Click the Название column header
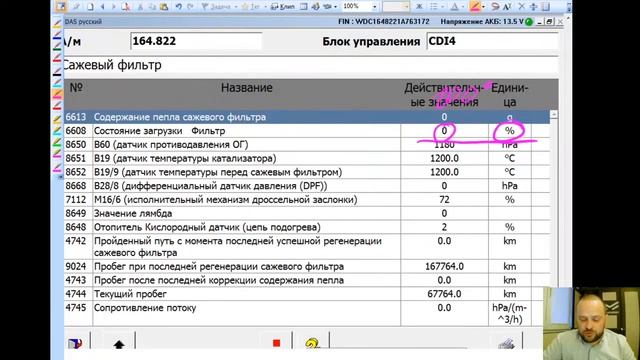 [247, 87]
